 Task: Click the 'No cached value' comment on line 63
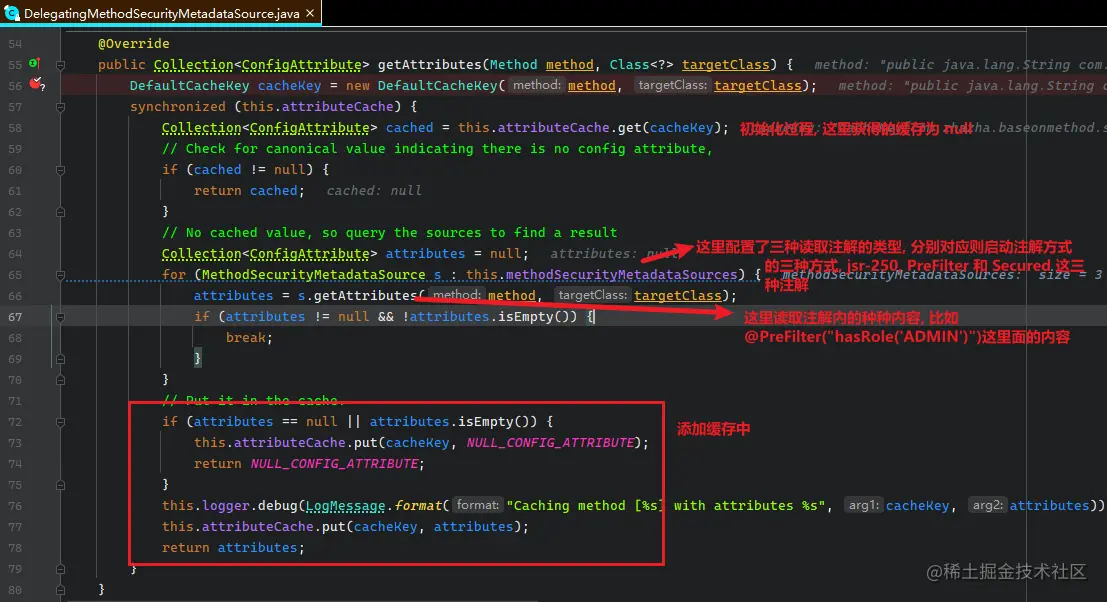coord(389,233)
